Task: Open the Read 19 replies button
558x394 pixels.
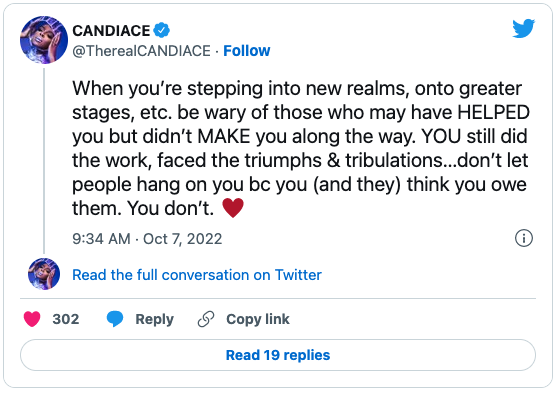Action: coord(278,355)
